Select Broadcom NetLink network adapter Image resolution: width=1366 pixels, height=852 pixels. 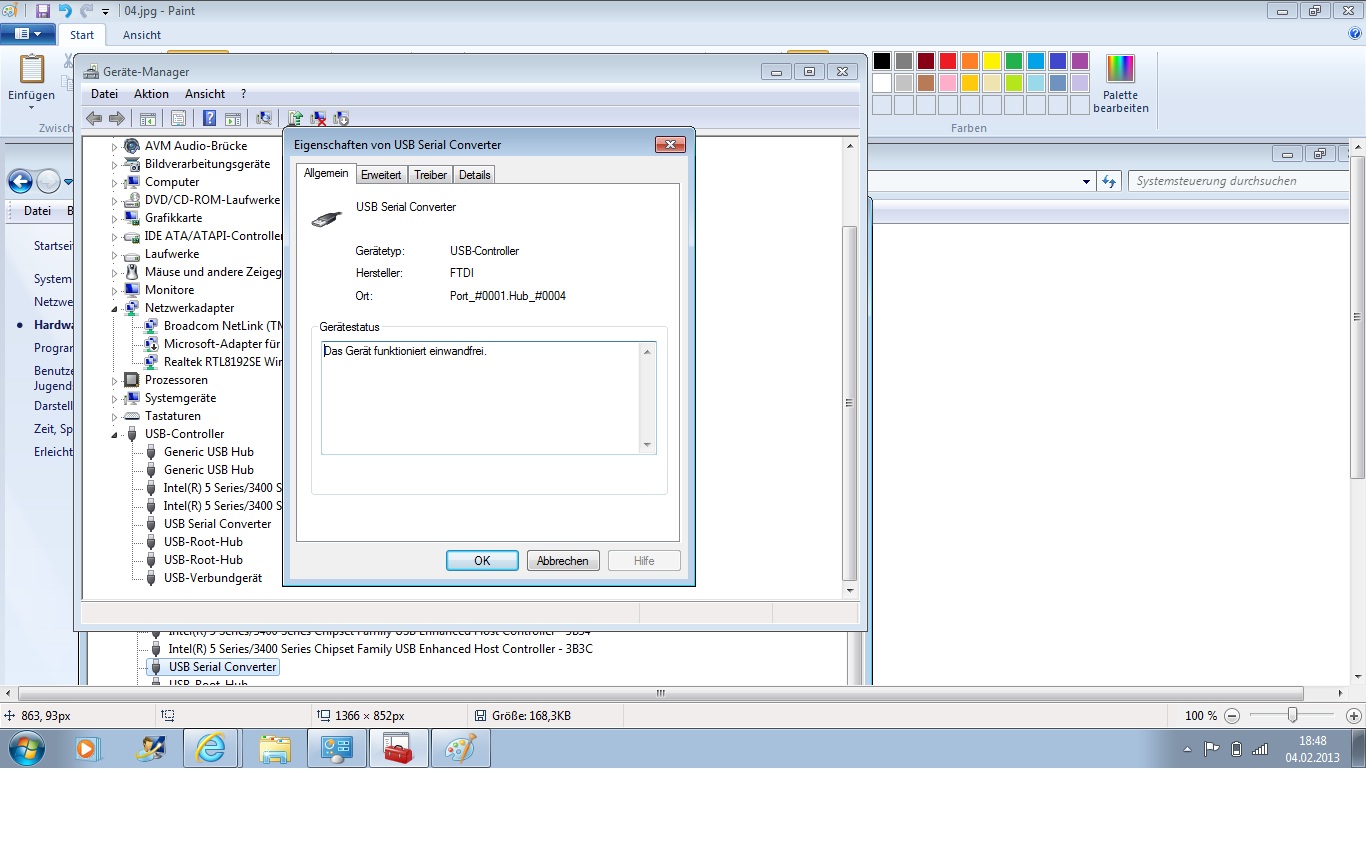click(x=223, y=326)
